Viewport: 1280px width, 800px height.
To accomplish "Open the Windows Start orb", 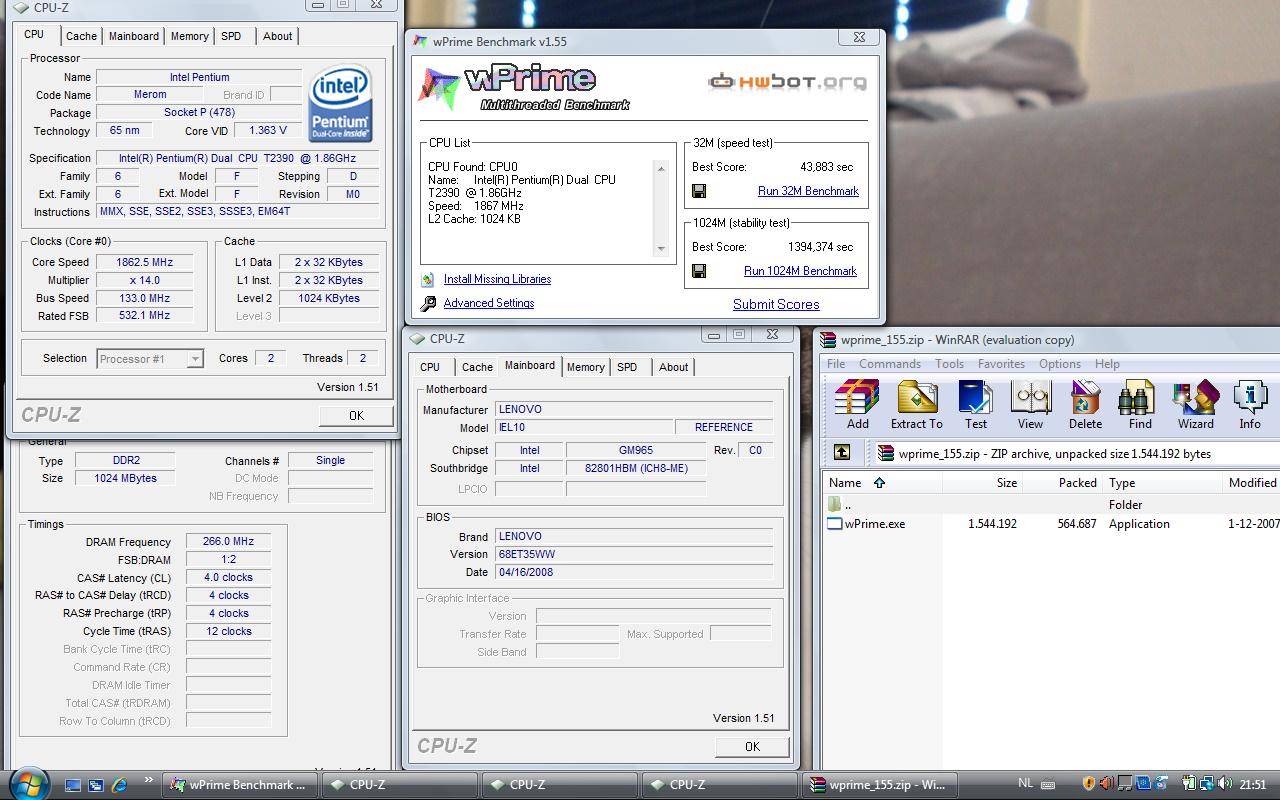I will point(28,782).
